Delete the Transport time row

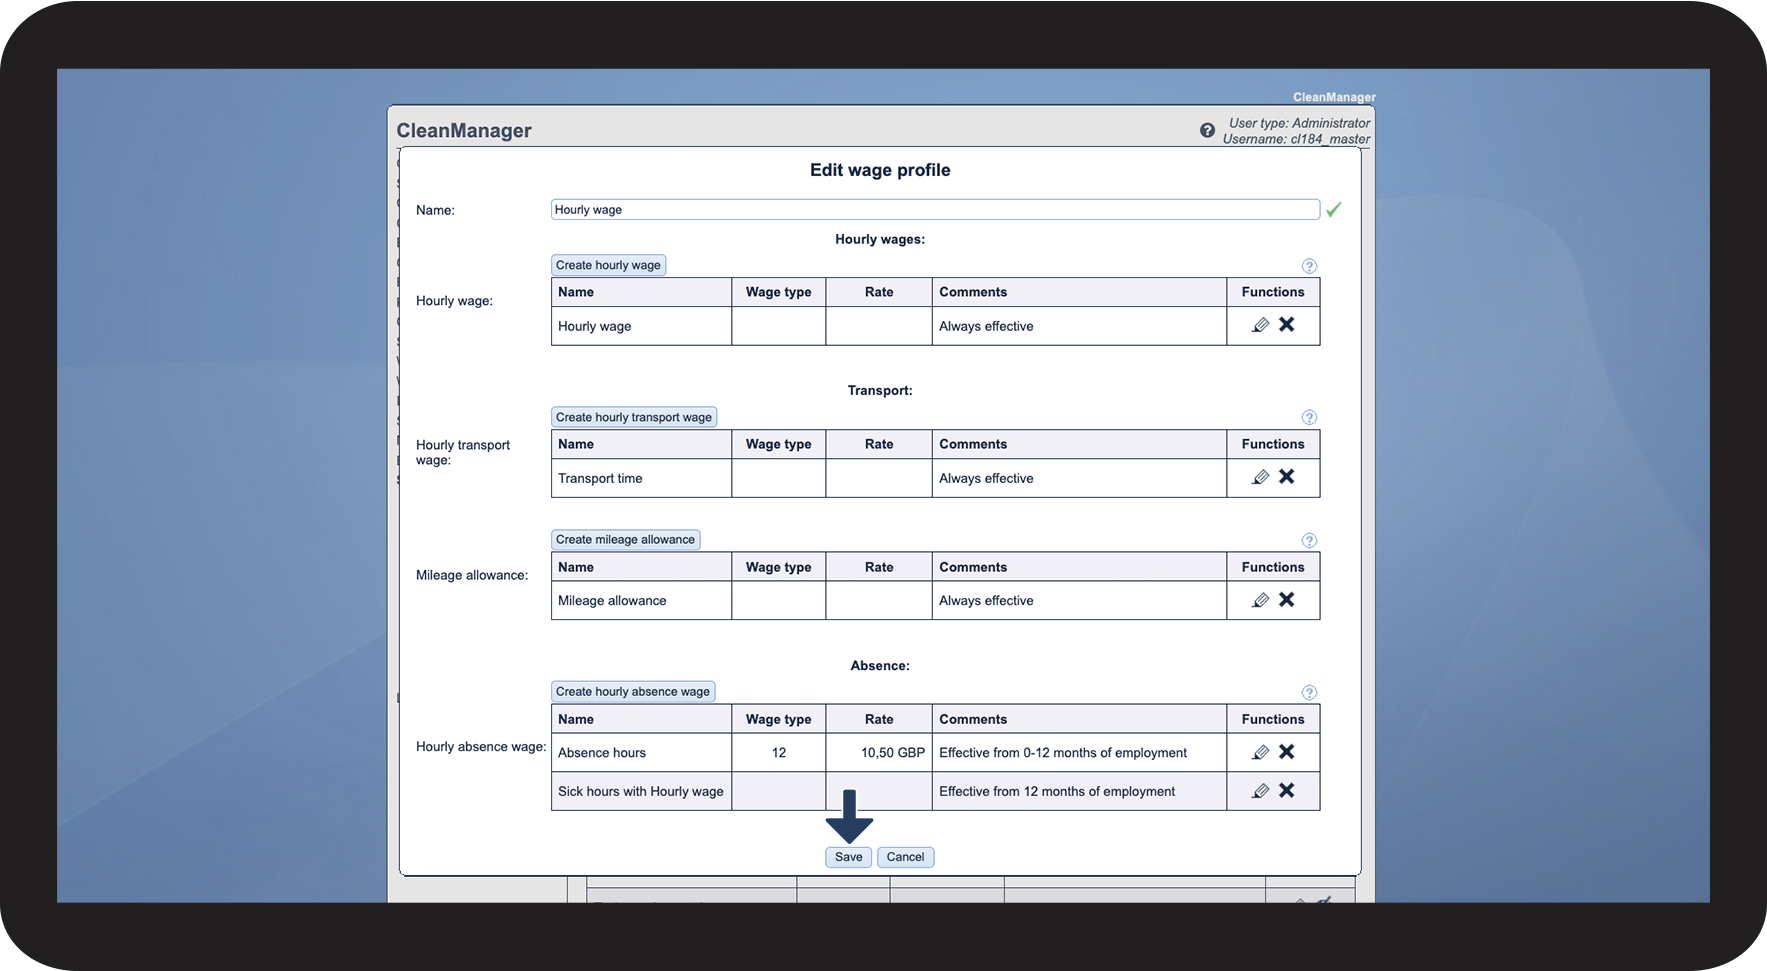click(x=1287, y=476)
